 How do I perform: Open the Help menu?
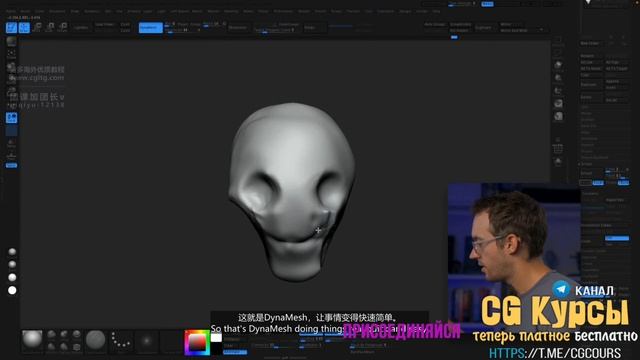[436, 11]
